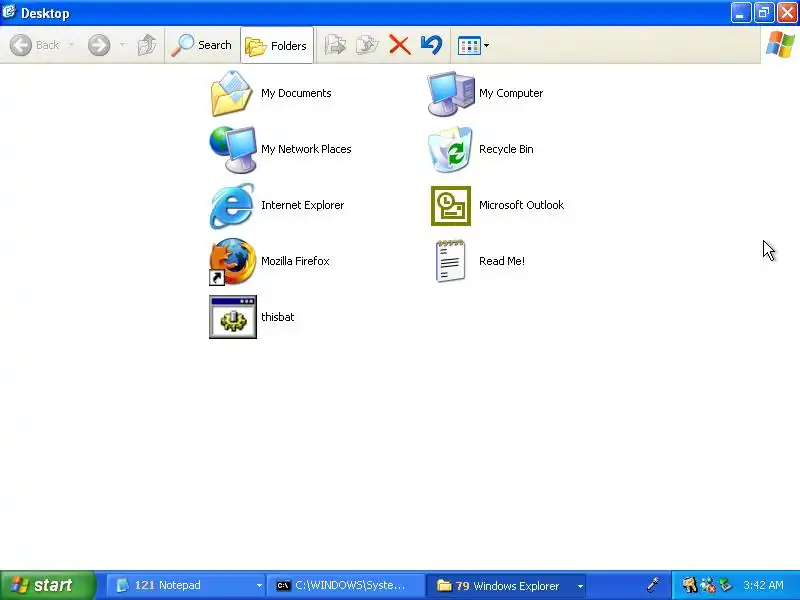
Task: Restore down the Desktop window
Action: [764, 13]
